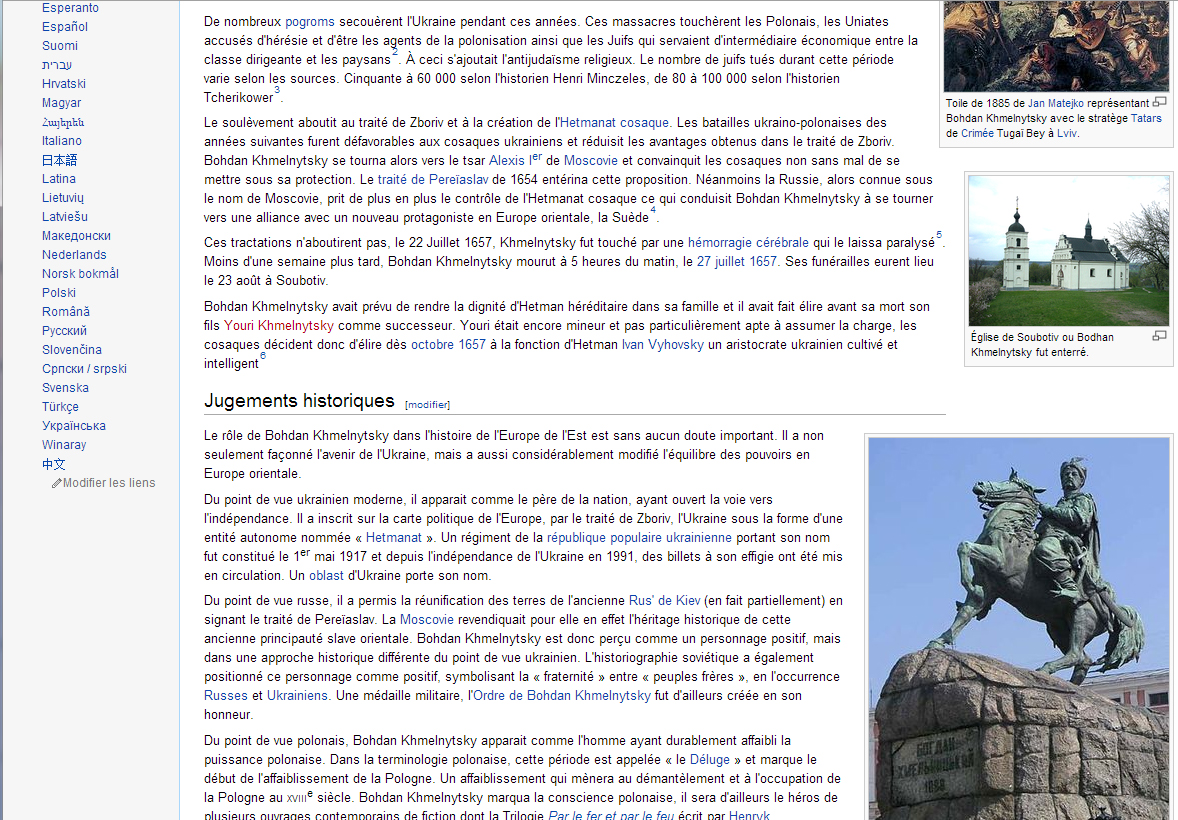Select the Svenska language link

65,388
